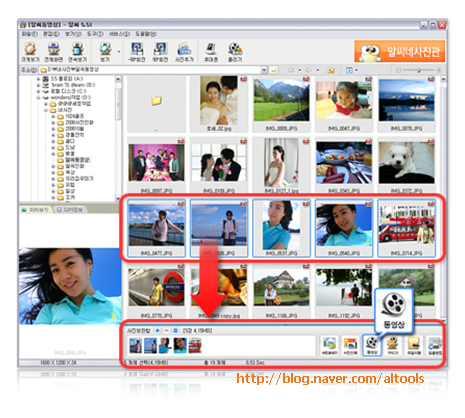Expand the 3.5 floppy (A:) drive node

click(38, 79)
